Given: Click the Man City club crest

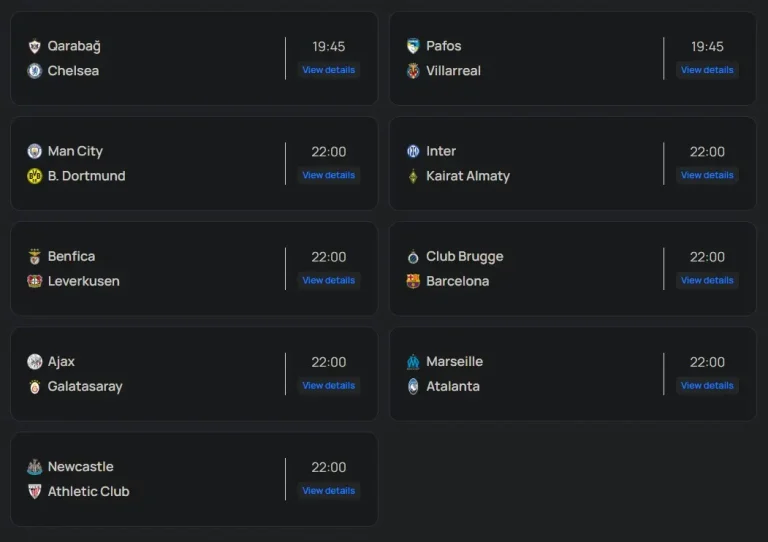Looking at the screenshot, I should click(34, 151).
